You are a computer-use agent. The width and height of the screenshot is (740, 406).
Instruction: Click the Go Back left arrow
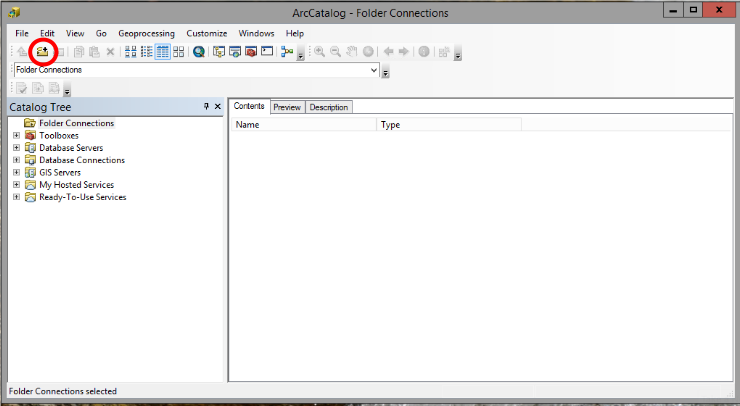click(x=388, y=51)
